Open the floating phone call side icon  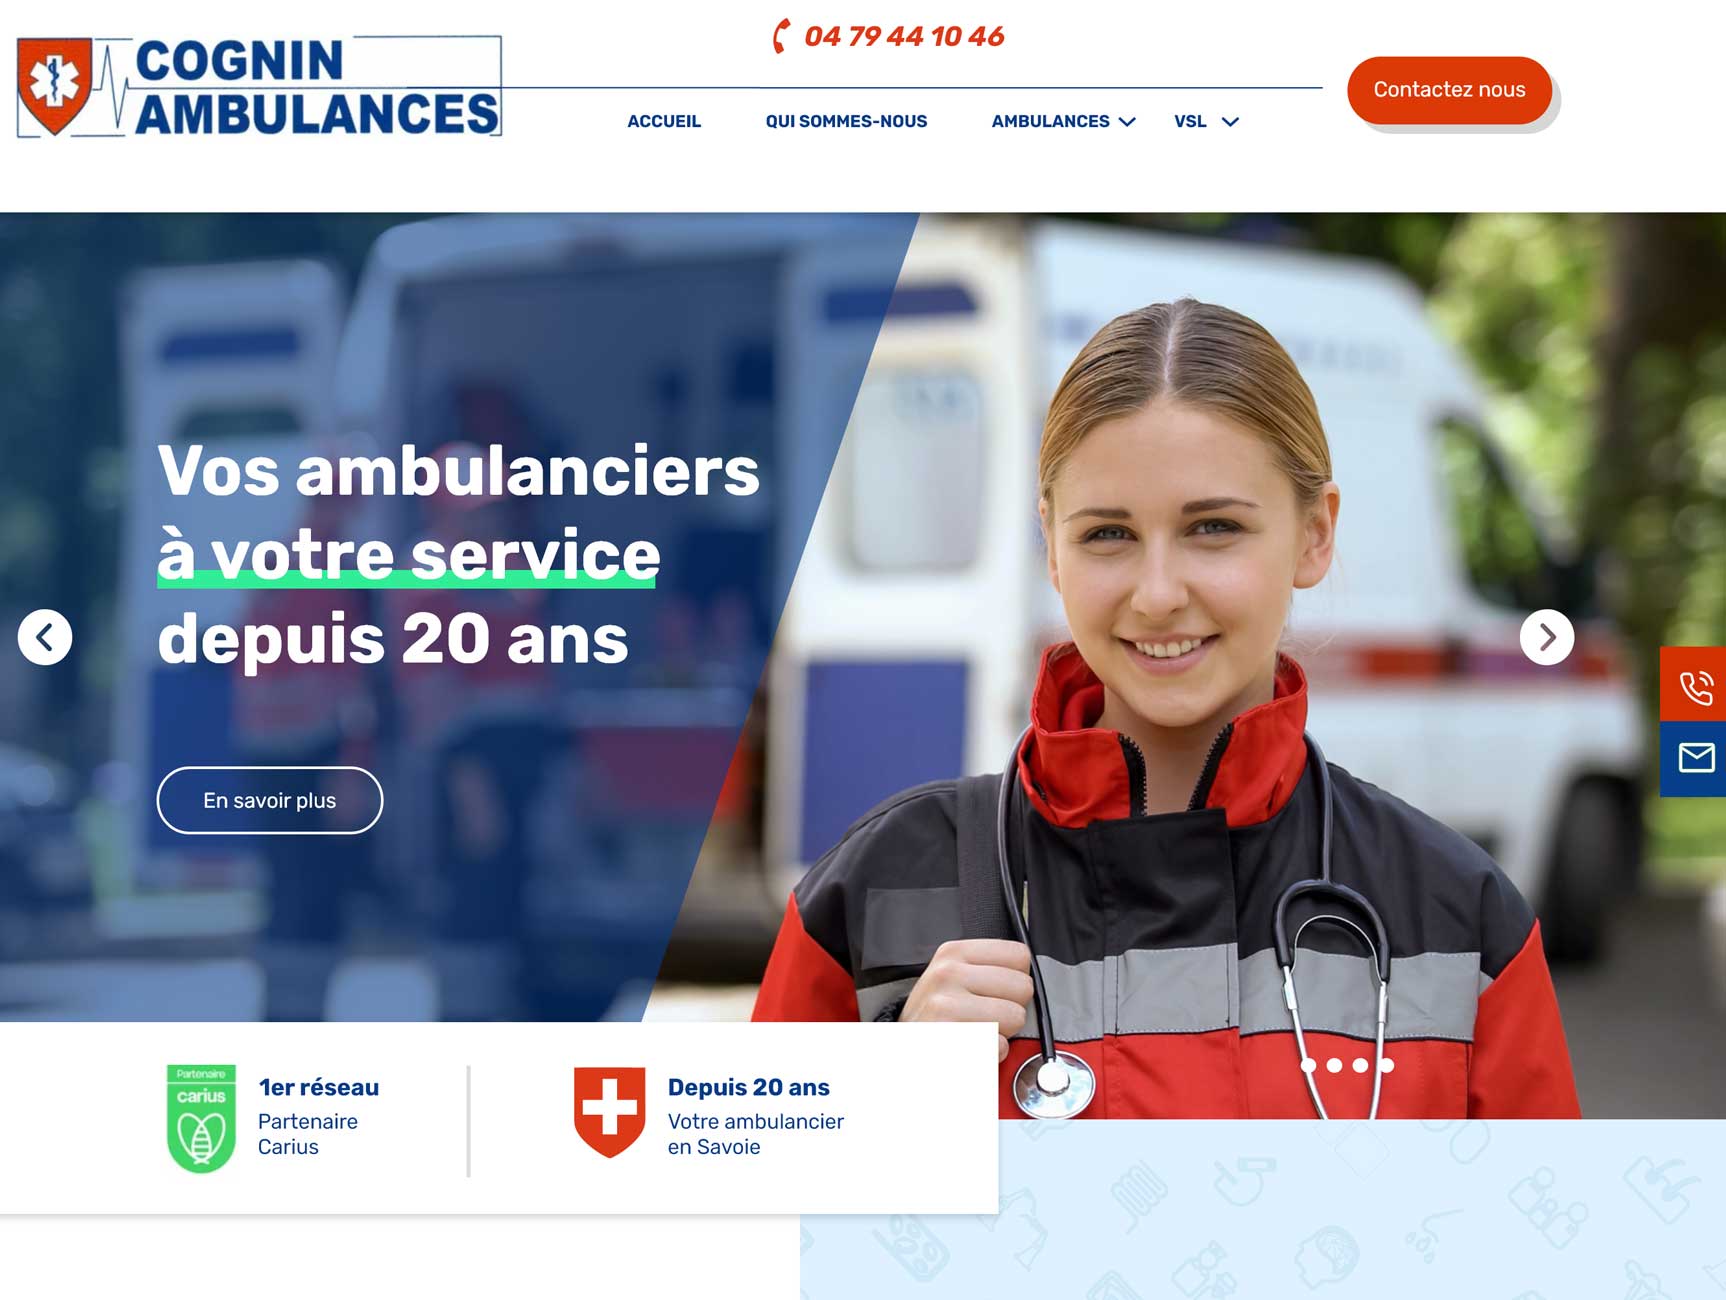[x=1694, y=685]
